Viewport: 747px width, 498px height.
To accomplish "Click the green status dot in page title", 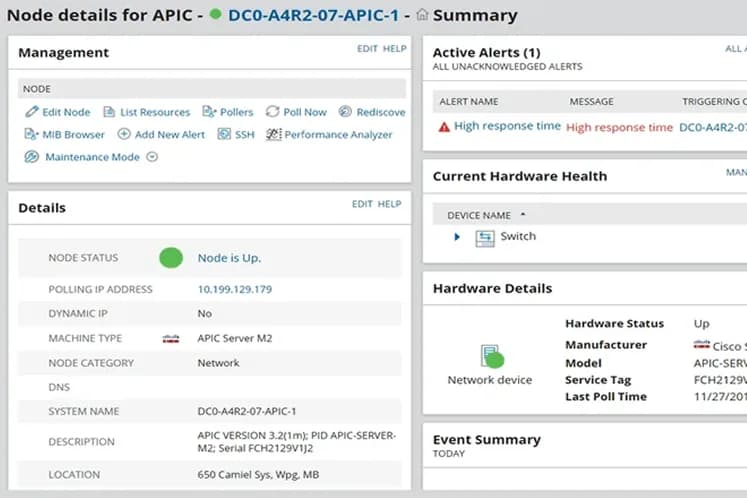I will 215,14.
